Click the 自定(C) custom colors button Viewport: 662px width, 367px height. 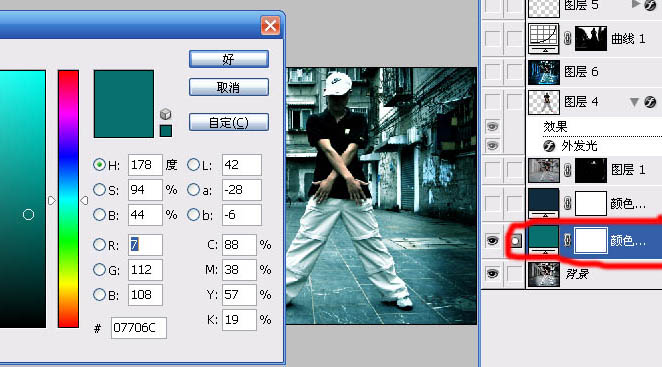pyautogui.click(x=229, y=122)
